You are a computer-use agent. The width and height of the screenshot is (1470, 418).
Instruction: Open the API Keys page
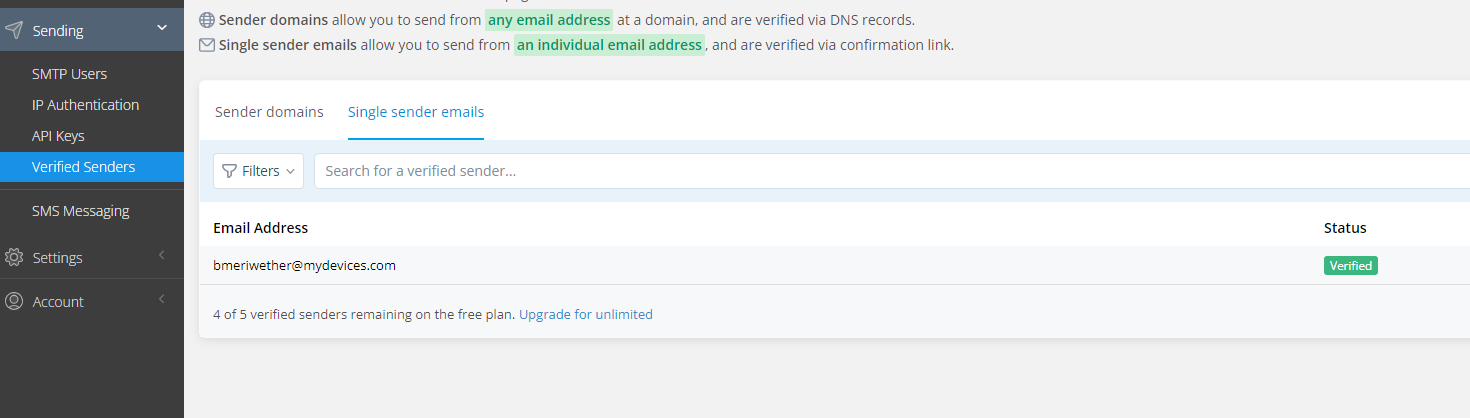click(58, 136)
